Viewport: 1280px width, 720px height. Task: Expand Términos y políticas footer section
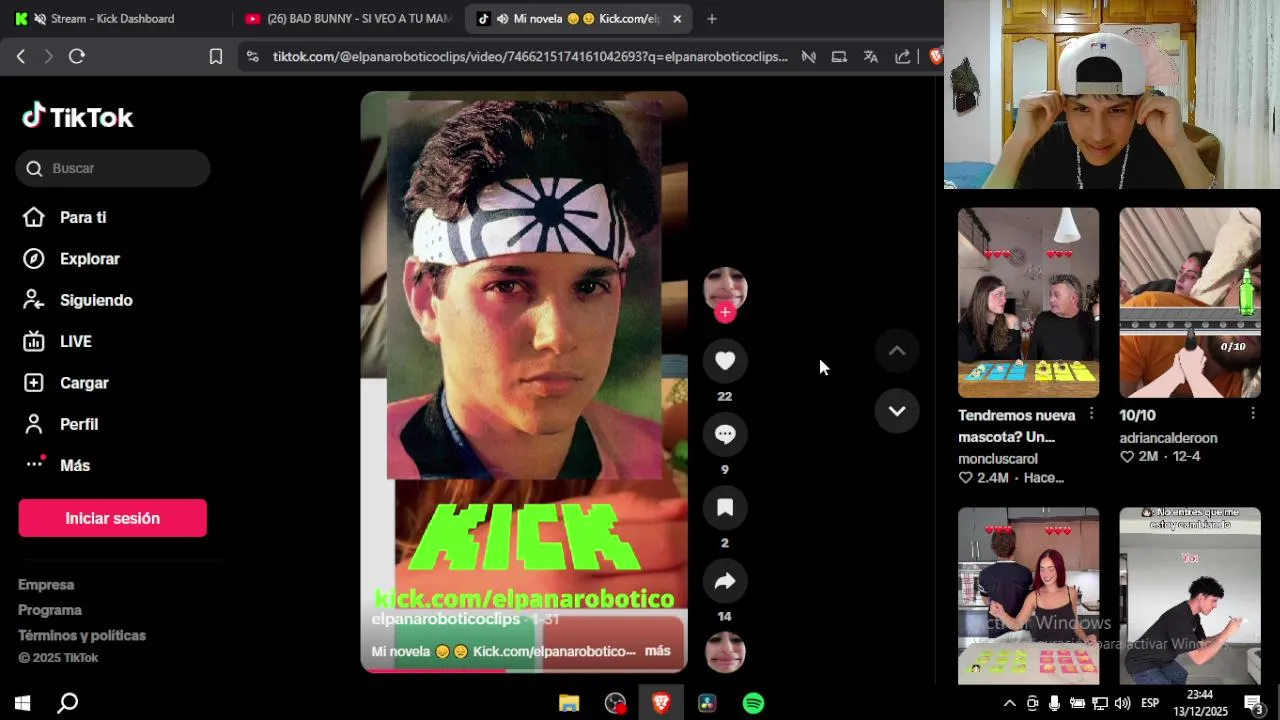click(82, 635)
